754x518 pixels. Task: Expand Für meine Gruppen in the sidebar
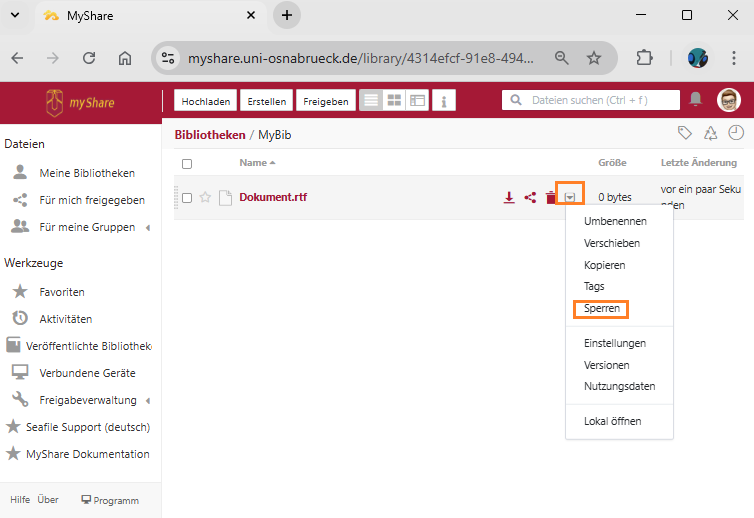click(x=148, y=228)
